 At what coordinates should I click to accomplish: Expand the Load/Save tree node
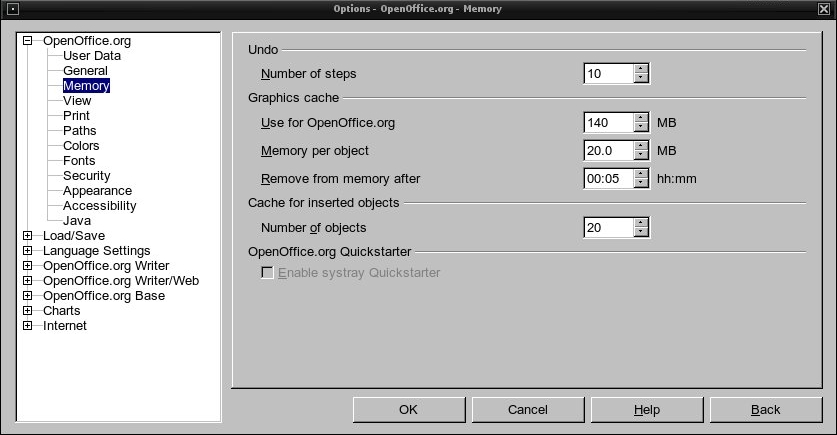click(28, 235)
